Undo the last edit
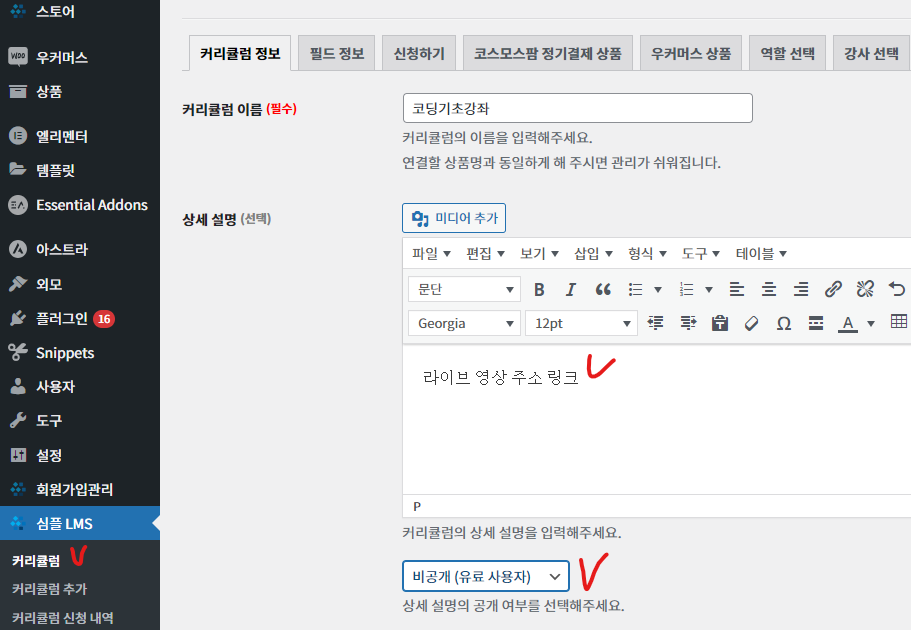The width and height of the screenshot is (911, 630). (897, 289)
